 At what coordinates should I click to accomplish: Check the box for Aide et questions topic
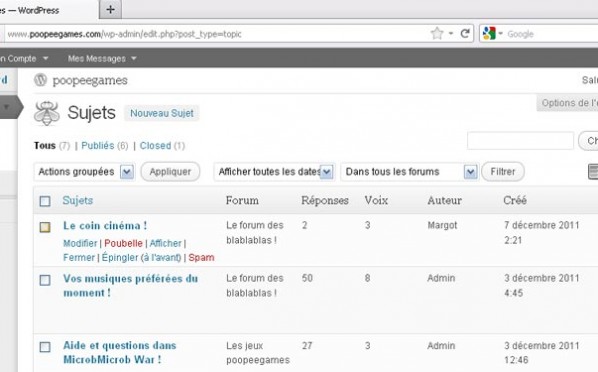tap(45, 347)
